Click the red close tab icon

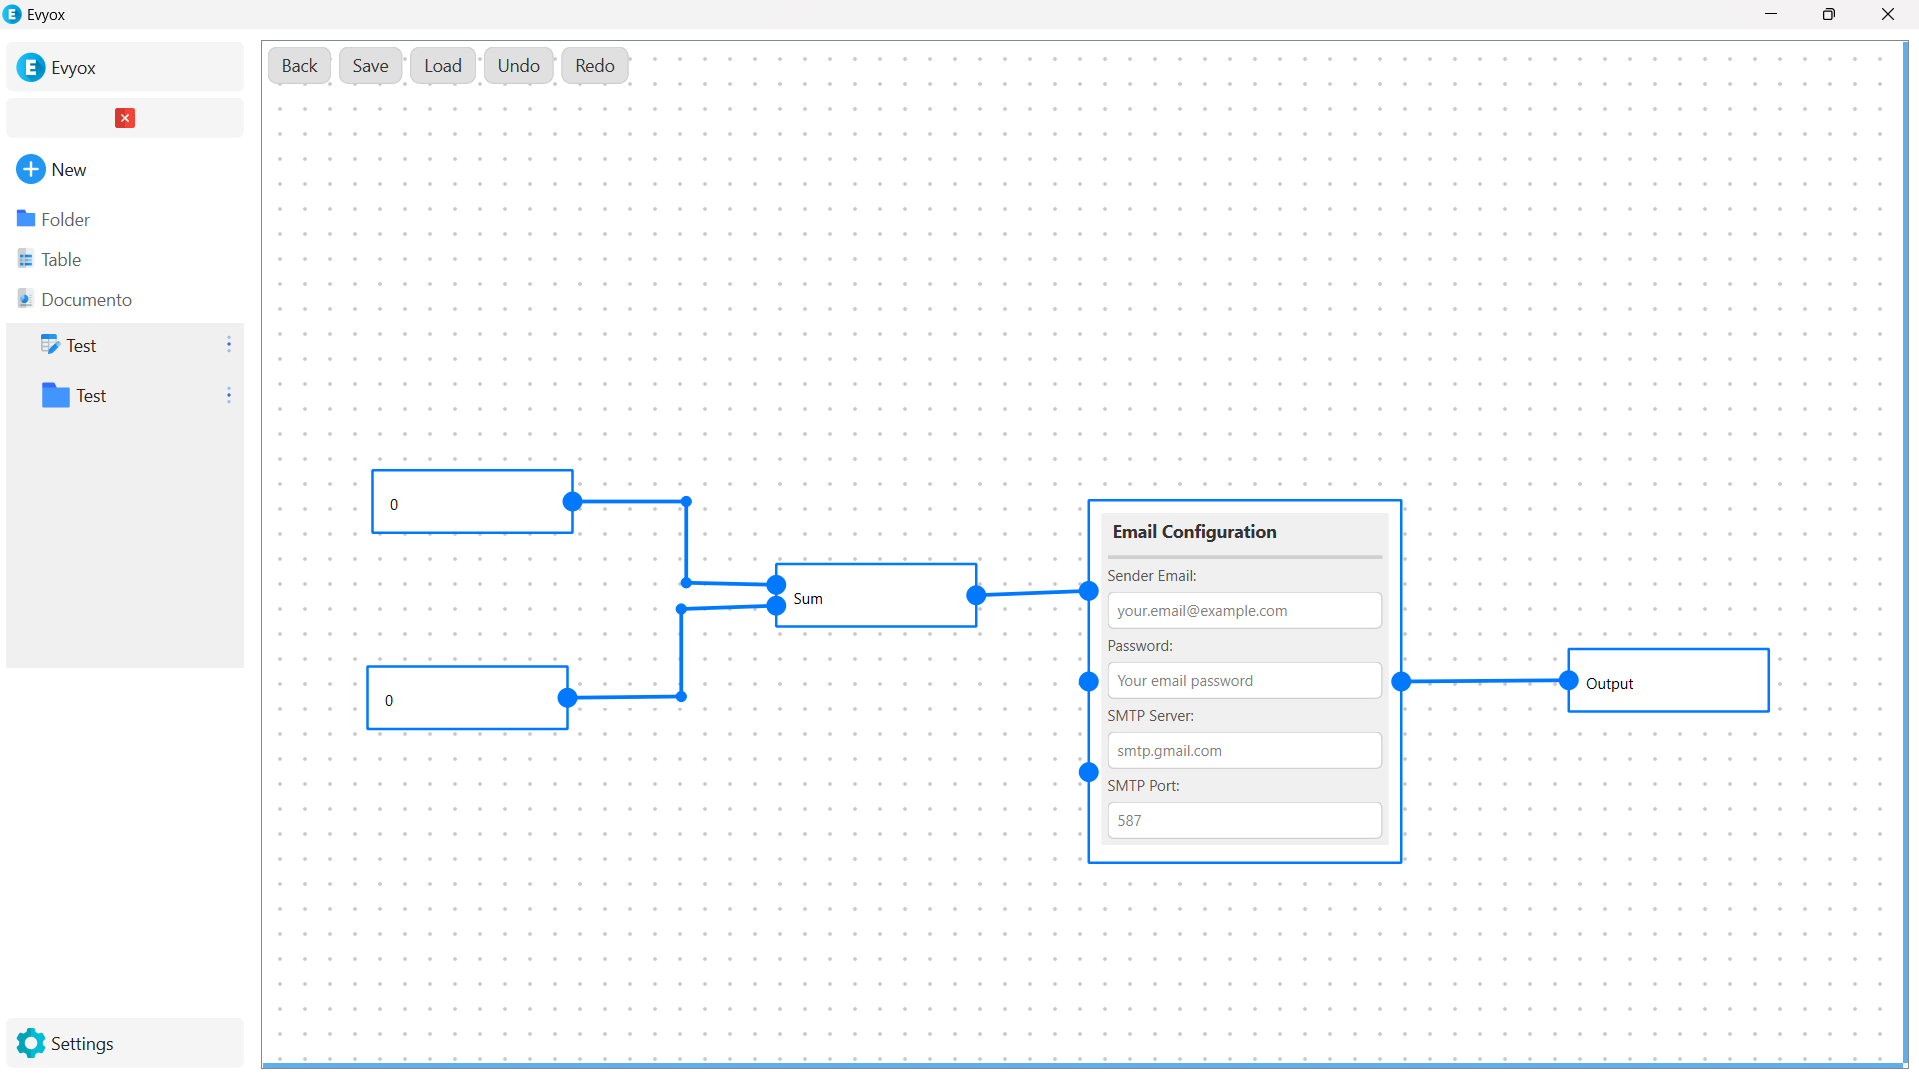pos(125,118)
